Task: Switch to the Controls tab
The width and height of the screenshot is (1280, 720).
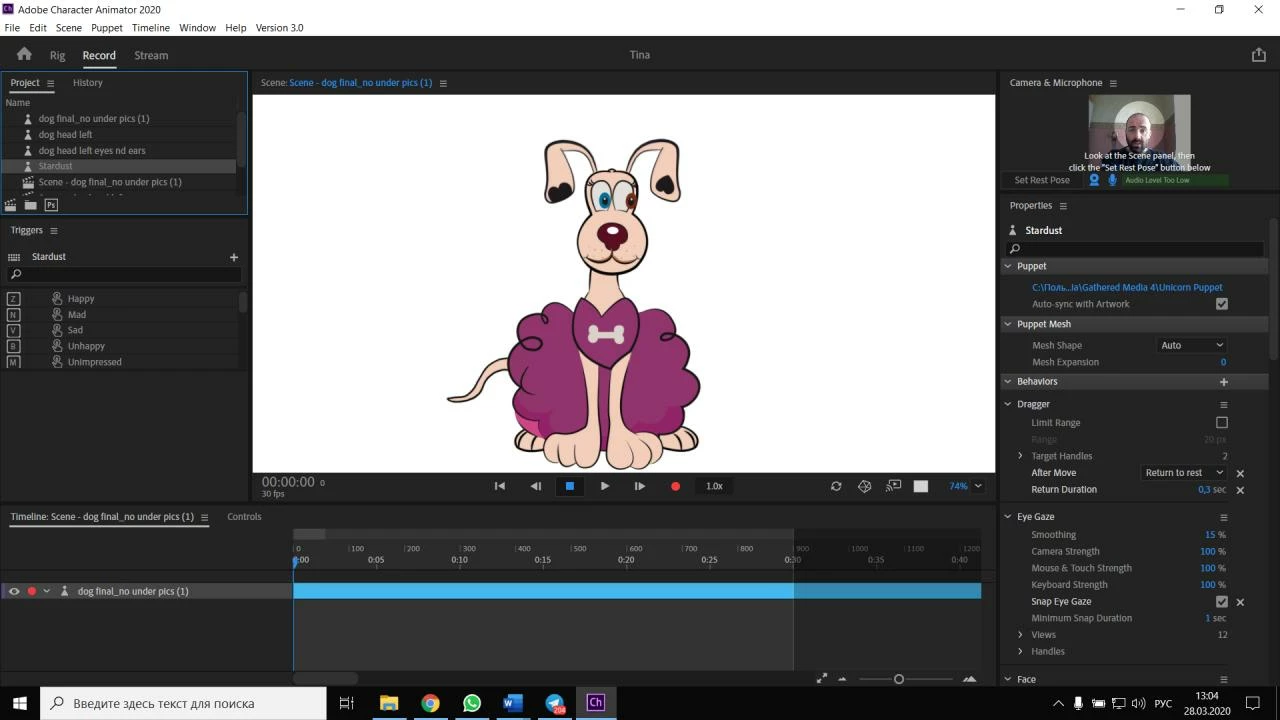Action: tap(244, 517)
